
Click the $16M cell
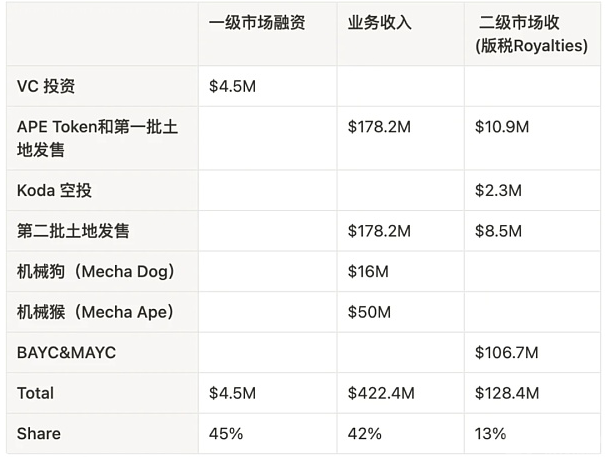point(368,271)
